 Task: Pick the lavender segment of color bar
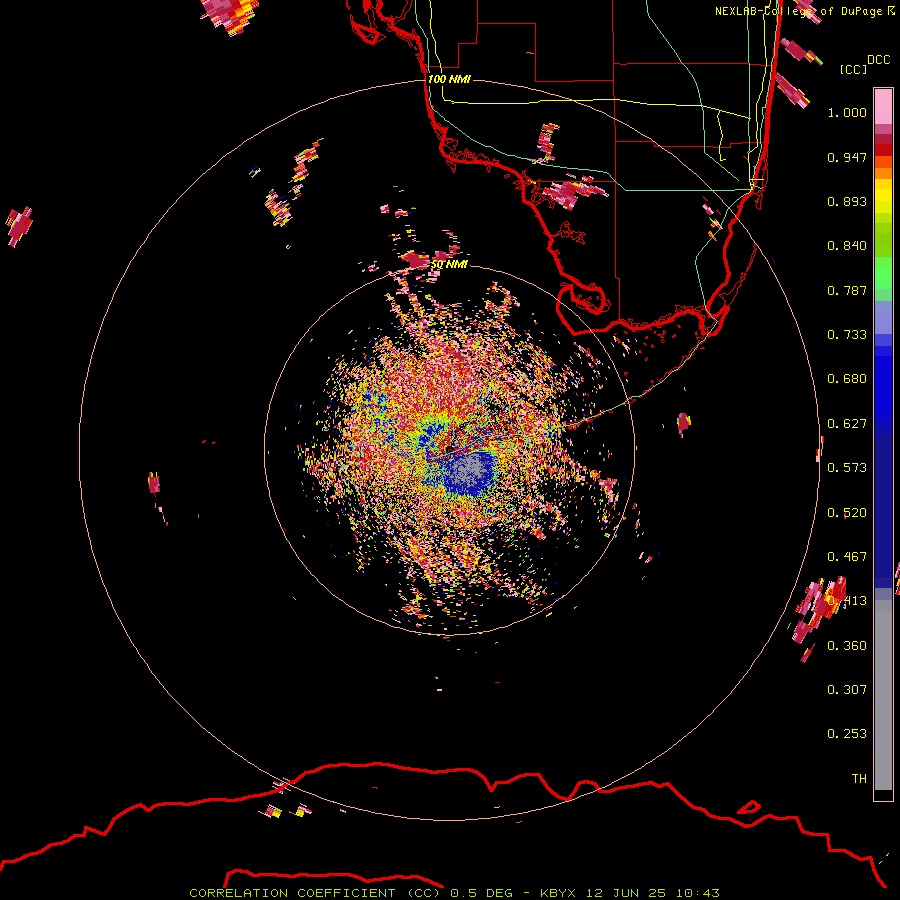883,317
